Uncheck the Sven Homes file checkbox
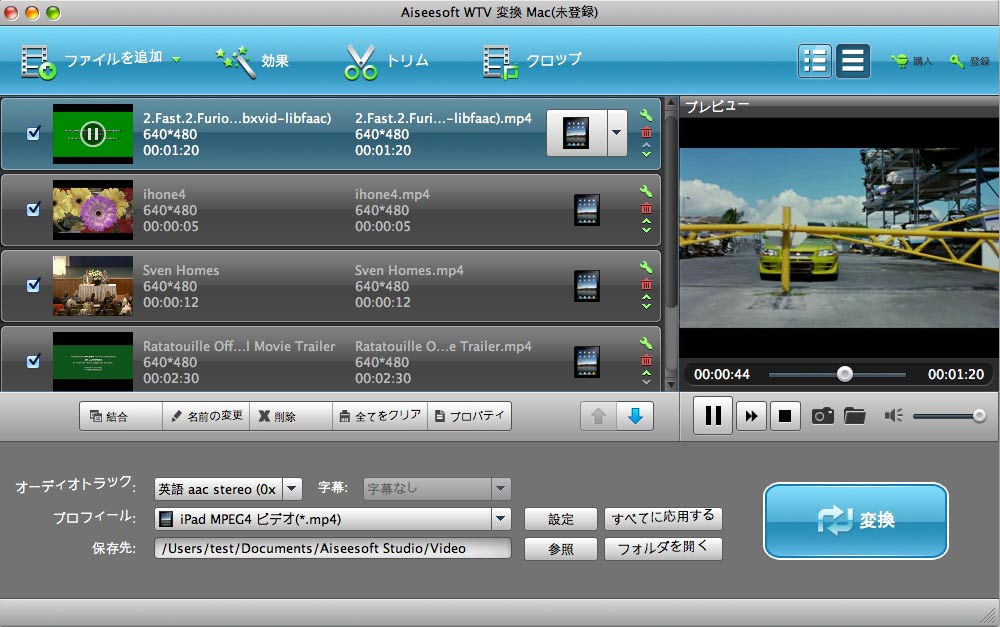Screen dimensions: 1000x627 [33, 285]
